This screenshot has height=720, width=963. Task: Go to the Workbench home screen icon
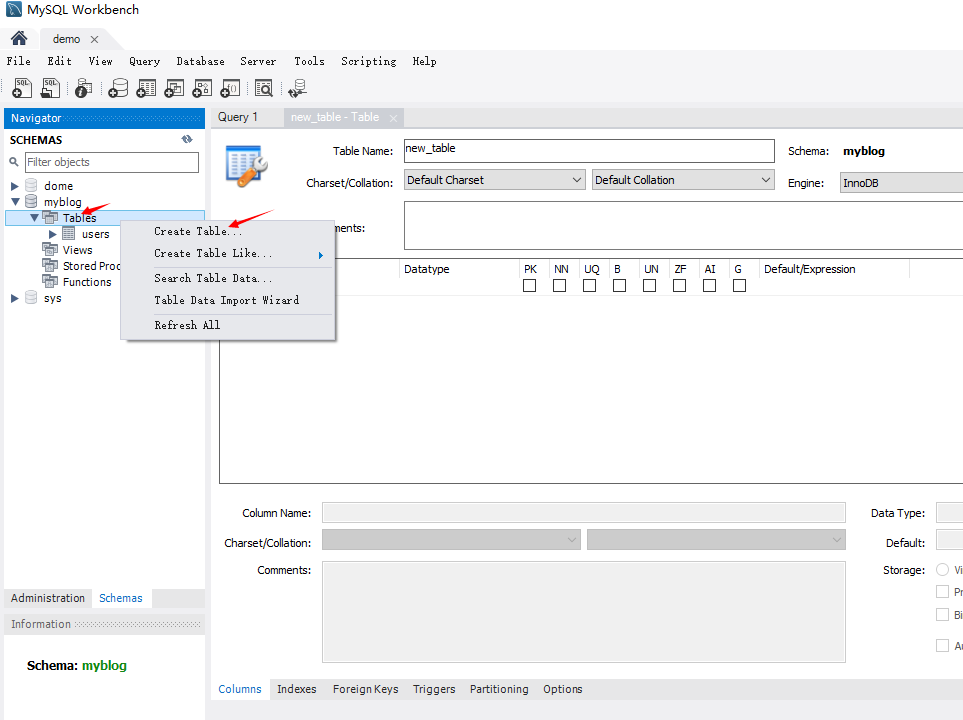pos(19,38)
